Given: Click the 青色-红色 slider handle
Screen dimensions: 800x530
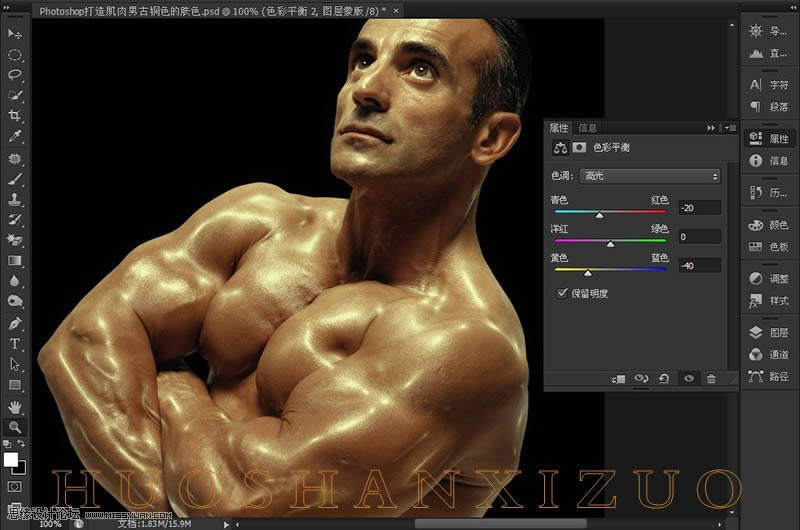Looking at the screenshot, I should coord(599,215).
